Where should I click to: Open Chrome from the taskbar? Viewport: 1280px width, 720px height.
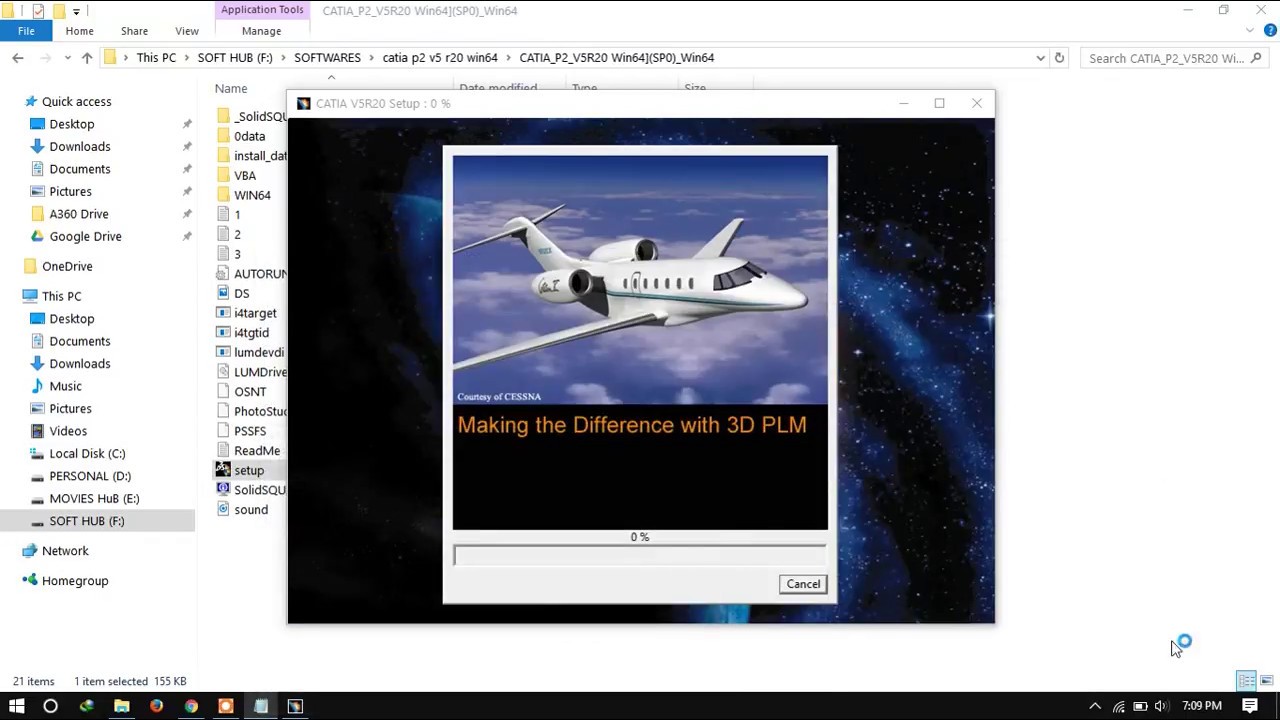(191, 706)
